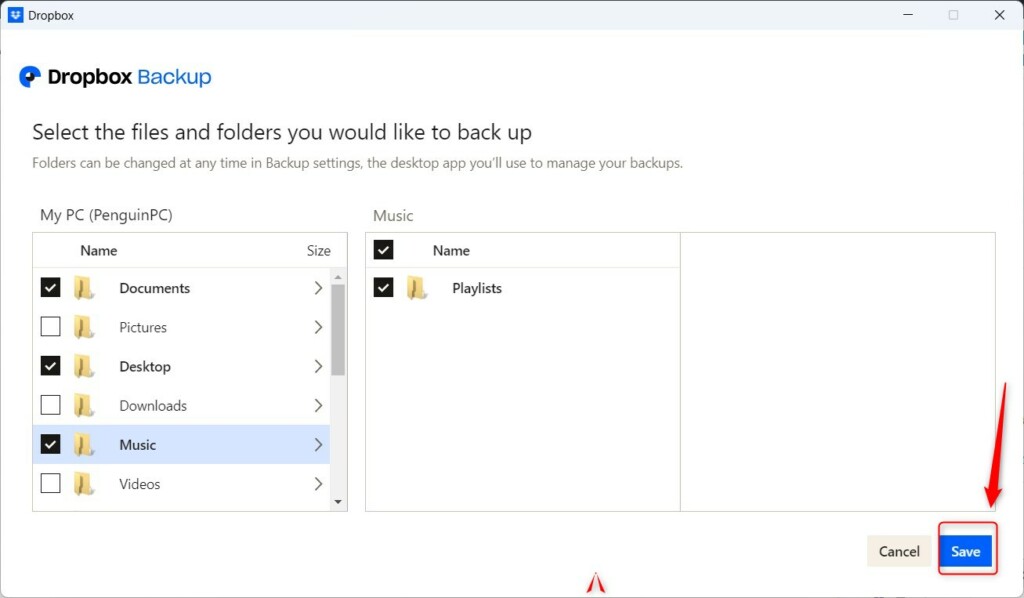This screenshot has height=598, width=1024.
Task: Click the Dropbox Backup logo
Action: (x=115, y=77)
